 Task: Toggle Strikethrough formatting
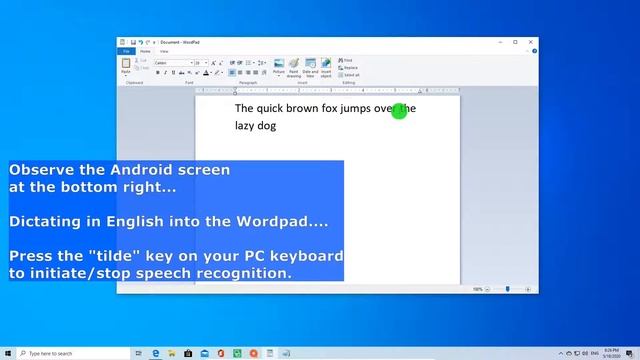click(x=181, y=73)
